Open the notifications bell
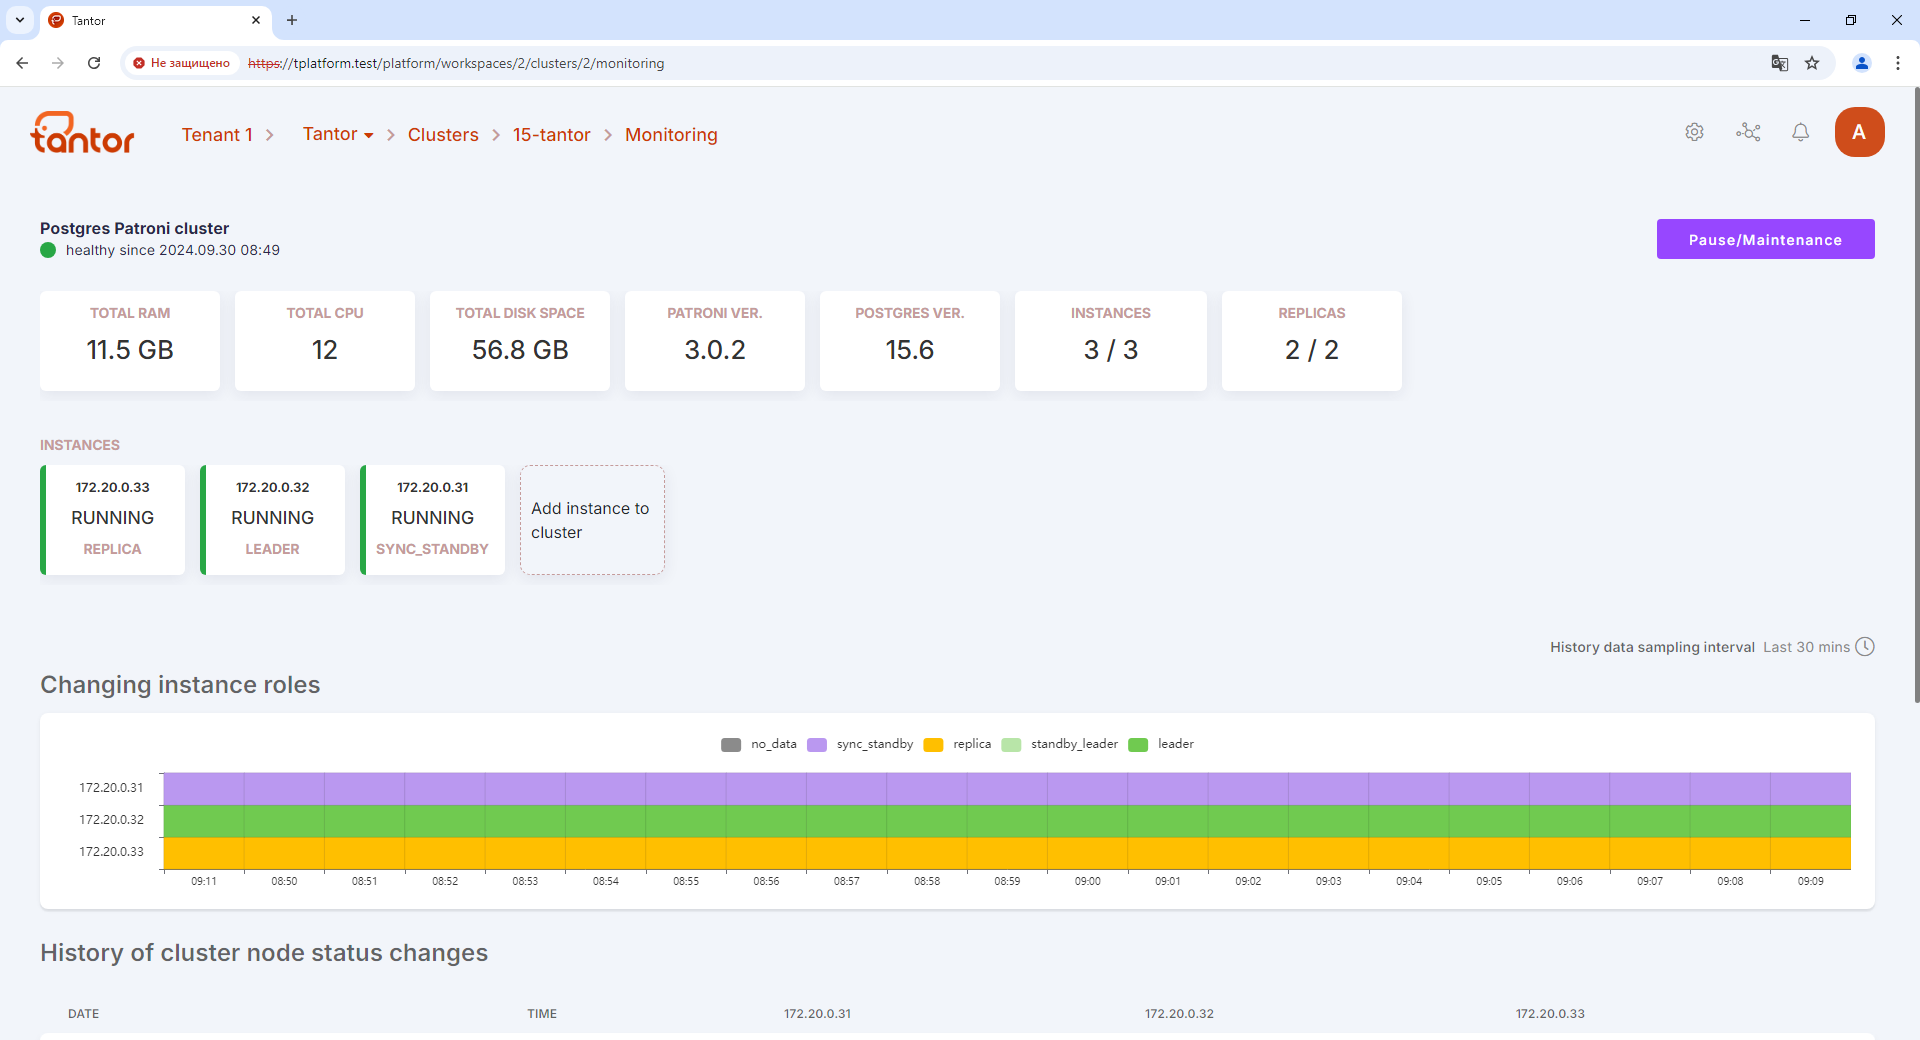Image resolution: width=1920 pixels, height=1040 pixels. (x=1801, y=132)
